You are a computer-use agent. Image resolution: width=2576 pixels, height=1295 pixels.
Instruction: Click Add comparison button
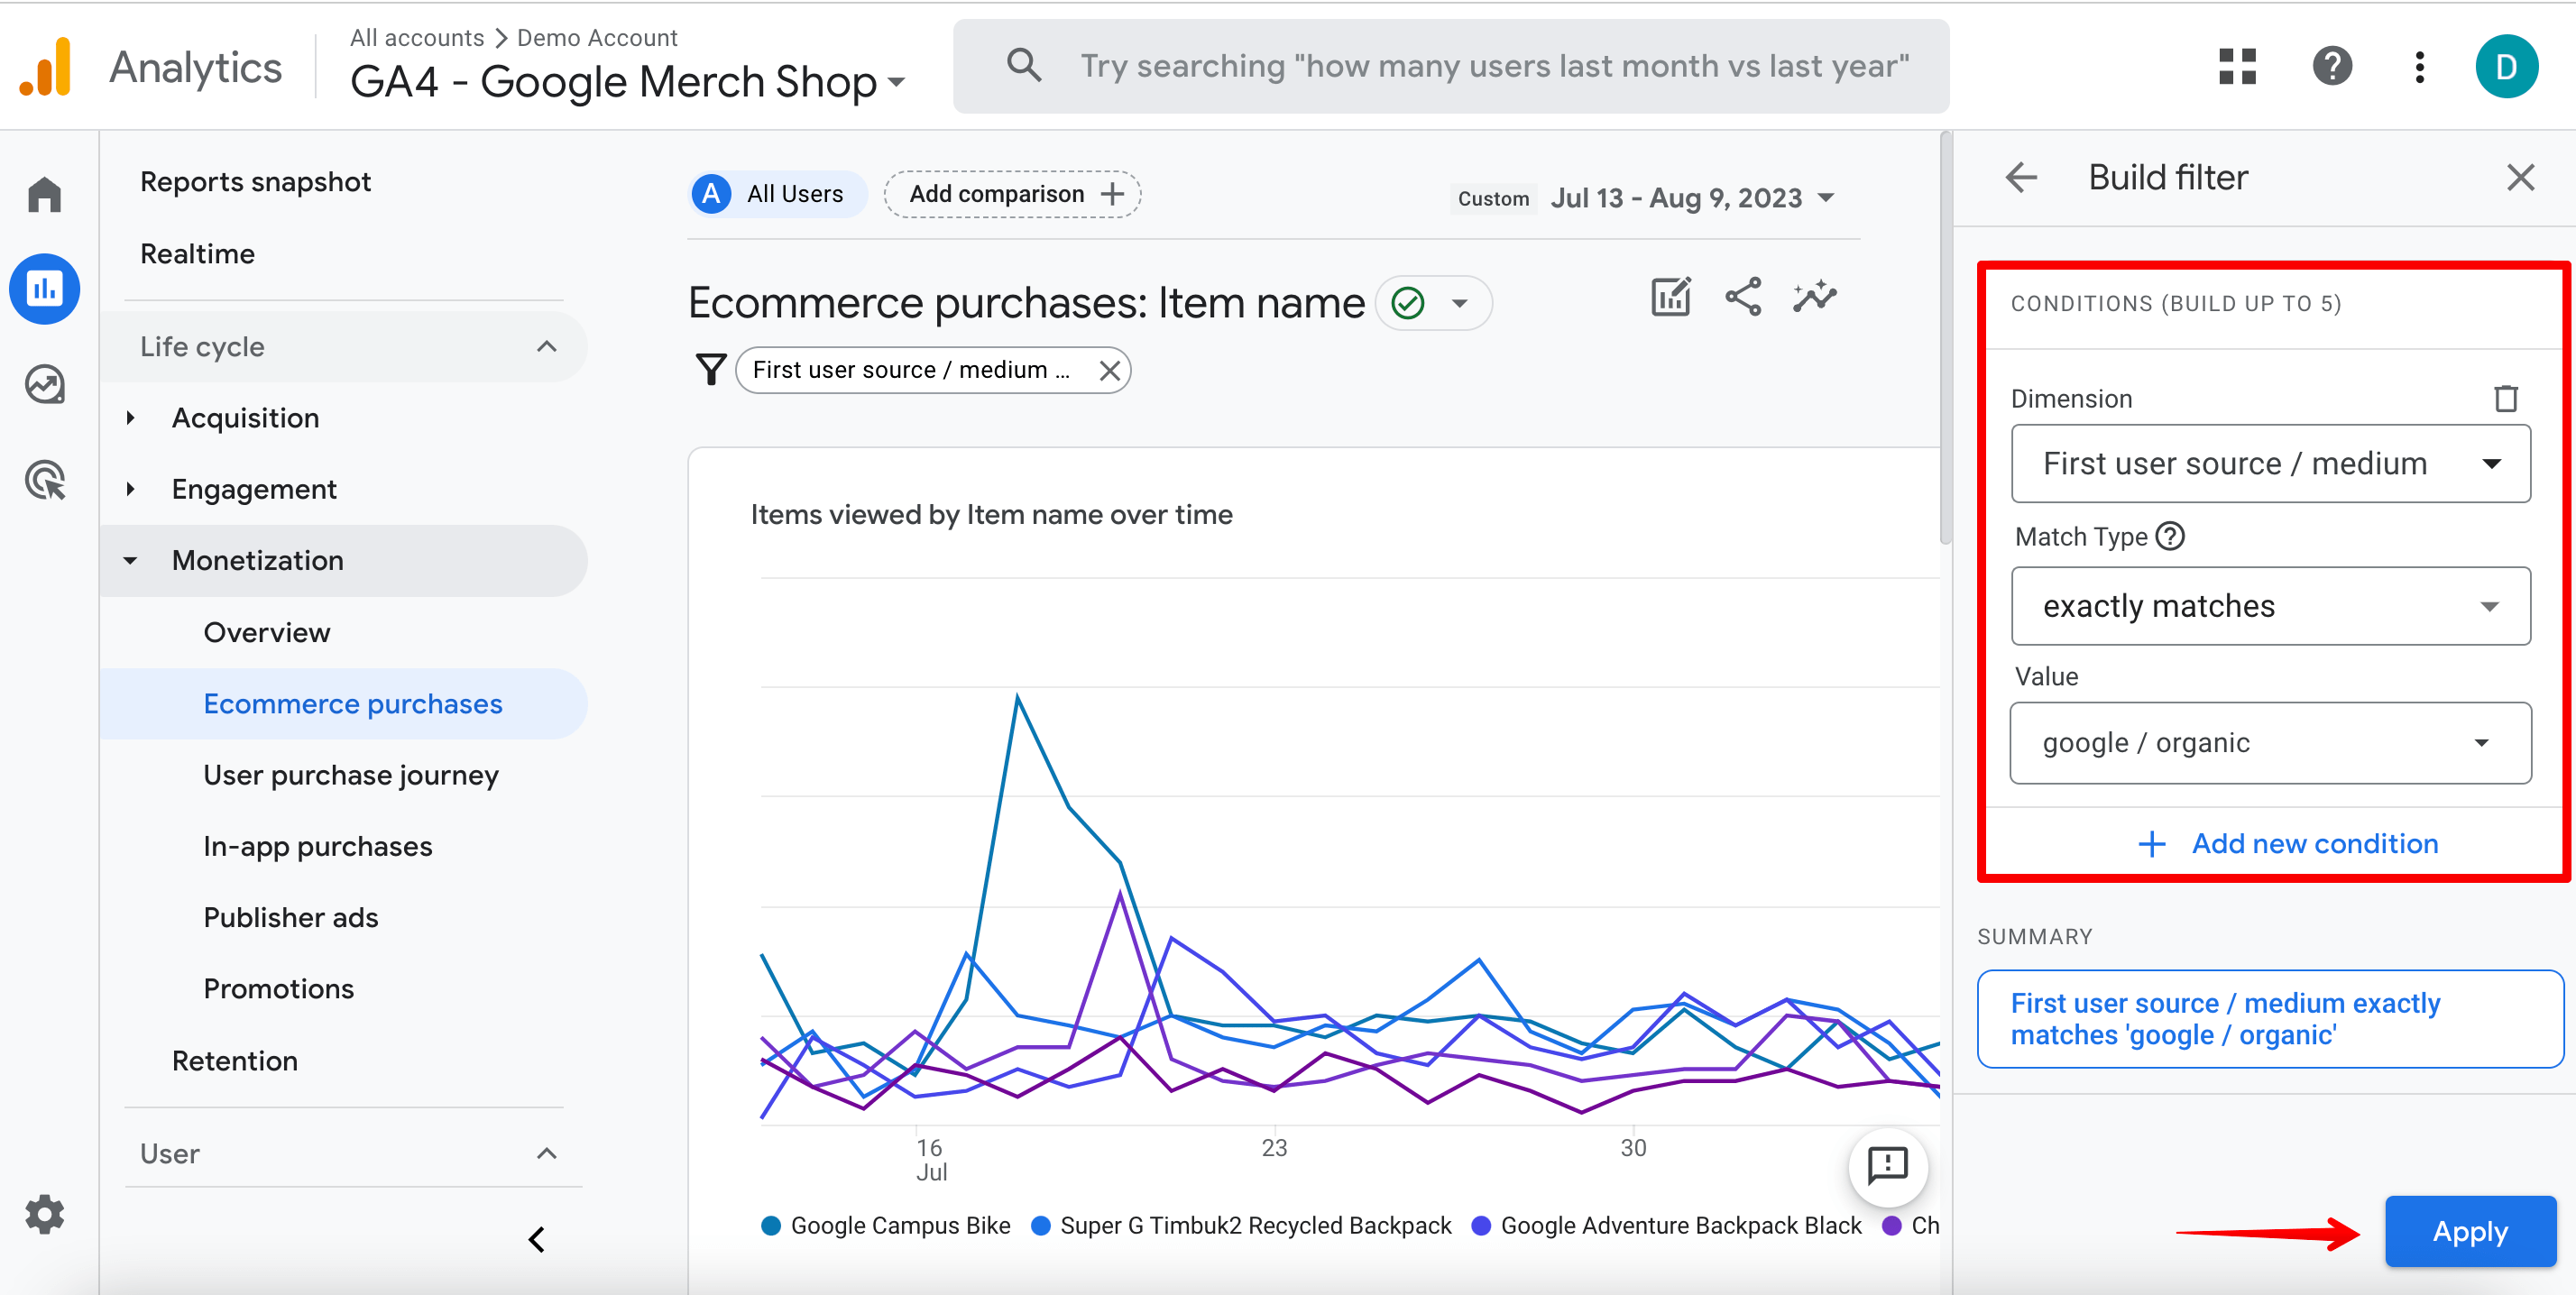[x=1012, y=194]
